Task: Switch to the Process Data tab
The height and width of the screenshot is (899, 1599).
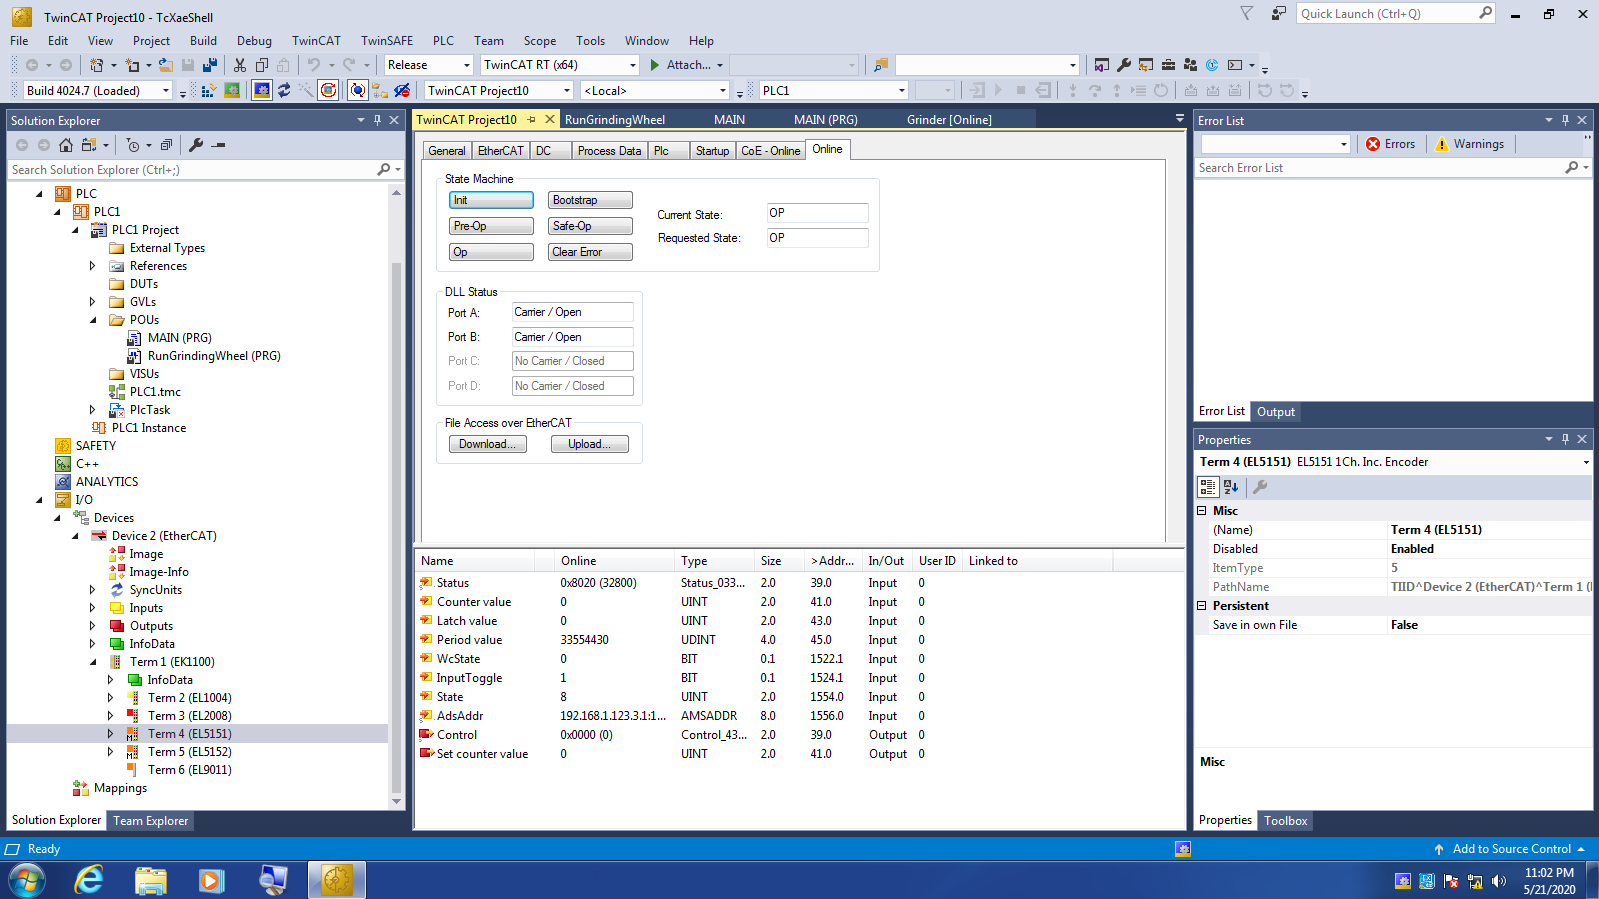Action: tap(609, 151)
